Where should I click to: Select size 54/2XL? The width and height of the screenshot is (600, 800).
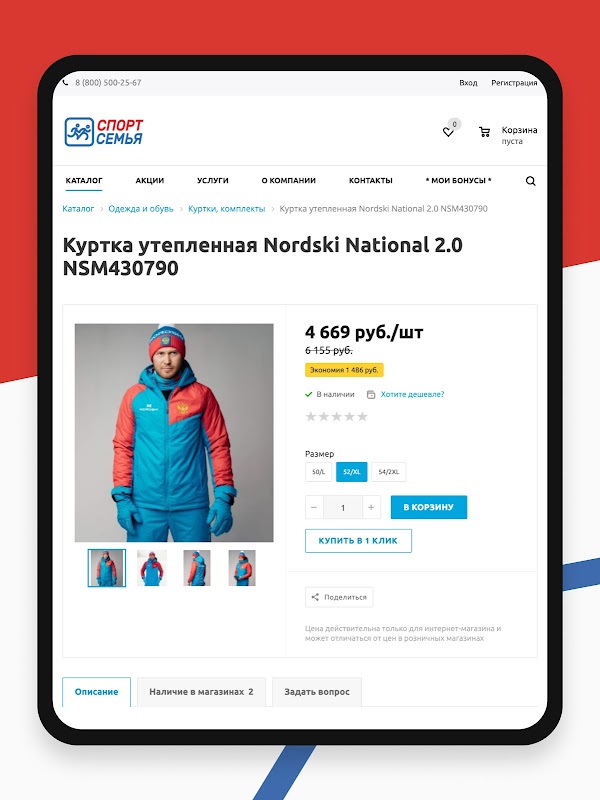(x=389, y=472)
